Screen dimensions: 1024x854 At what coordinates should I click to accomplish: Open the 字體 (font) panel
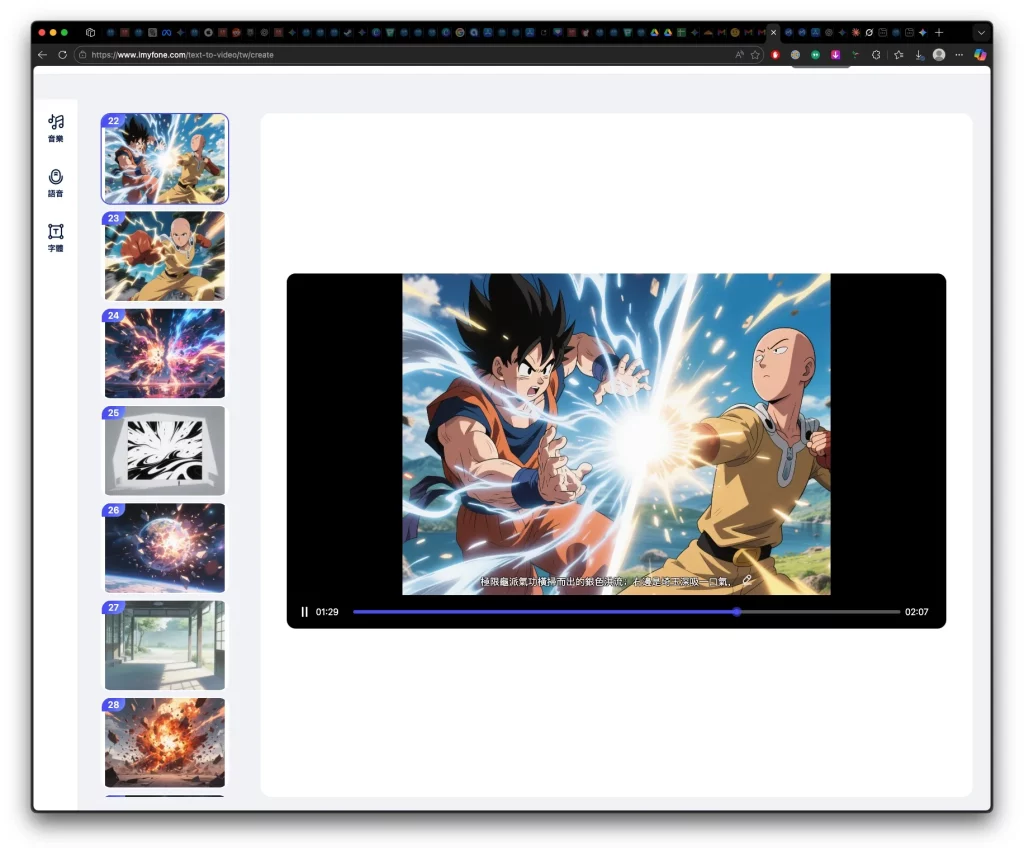56,237
